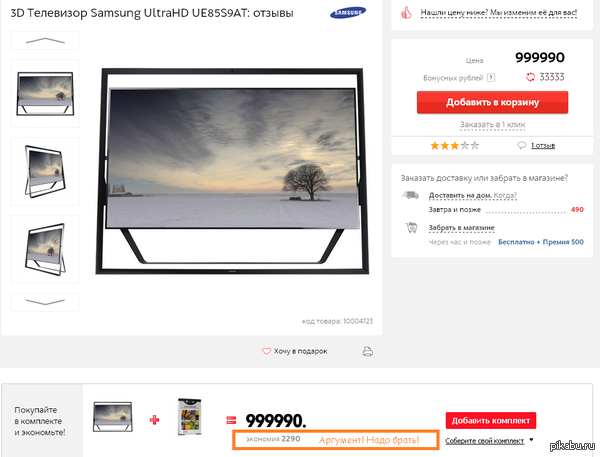The width and height of the screenshot is (600, 457).
Task: Open 'Заказать в 1 клик' link
Action: pyautogui.click(x=492, y=125)
